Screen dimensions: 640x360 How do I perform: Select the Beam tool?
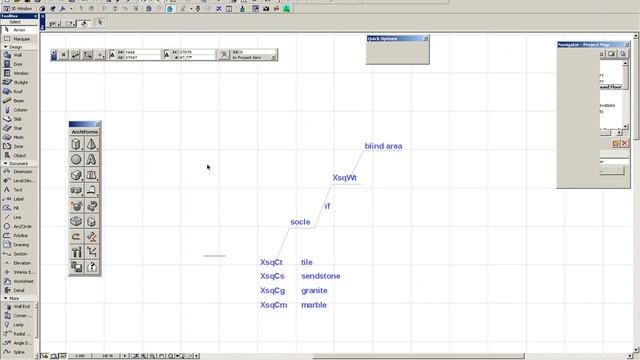tap(18, 100)
